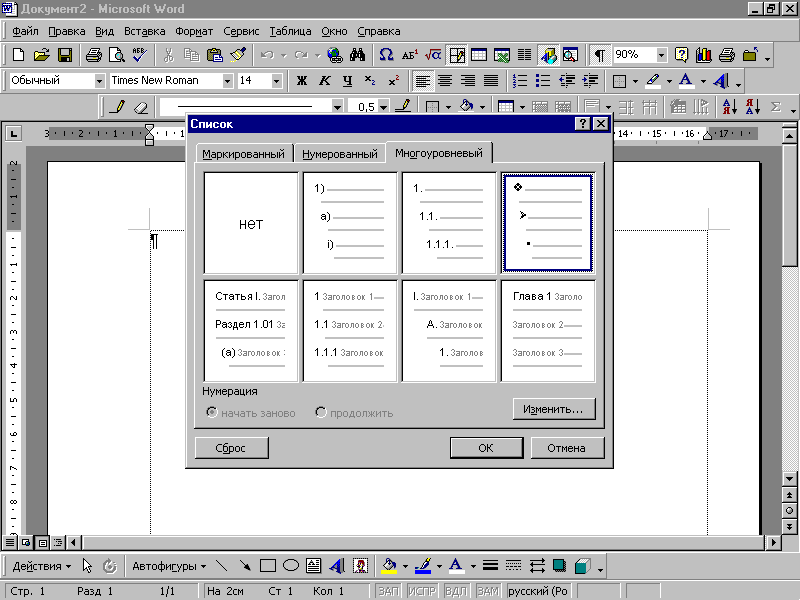Increase indent toolbar icon
Image resolution: width=800 pixels, height=600 pixels.
590,81
